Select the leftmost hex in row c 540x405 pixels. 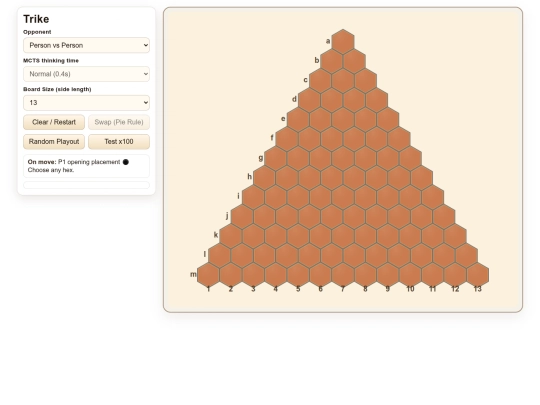320,80
